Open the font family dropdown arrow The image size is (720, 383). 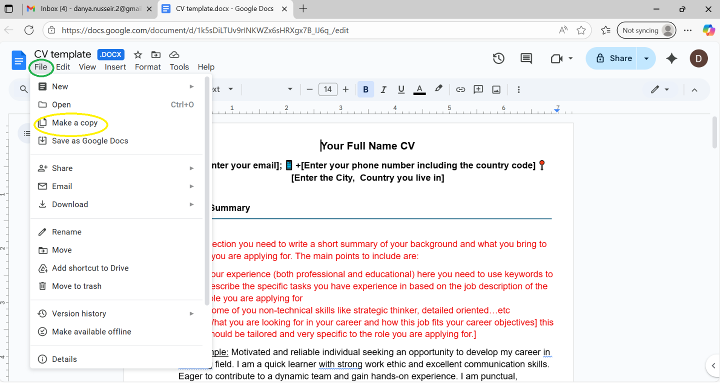290,90
